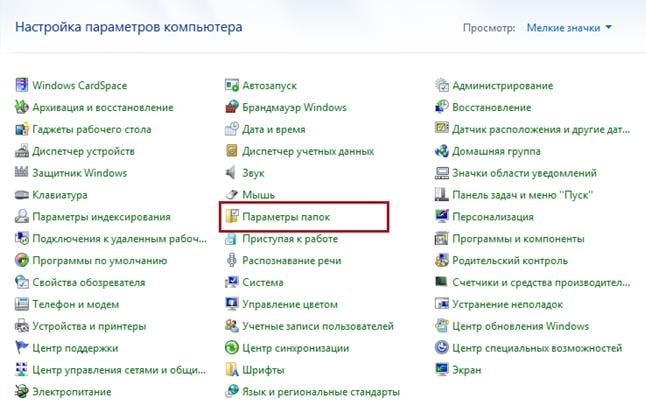The image size is (646, 418).
Task: Click the «Система» computer icon
Action: (232, 282)
